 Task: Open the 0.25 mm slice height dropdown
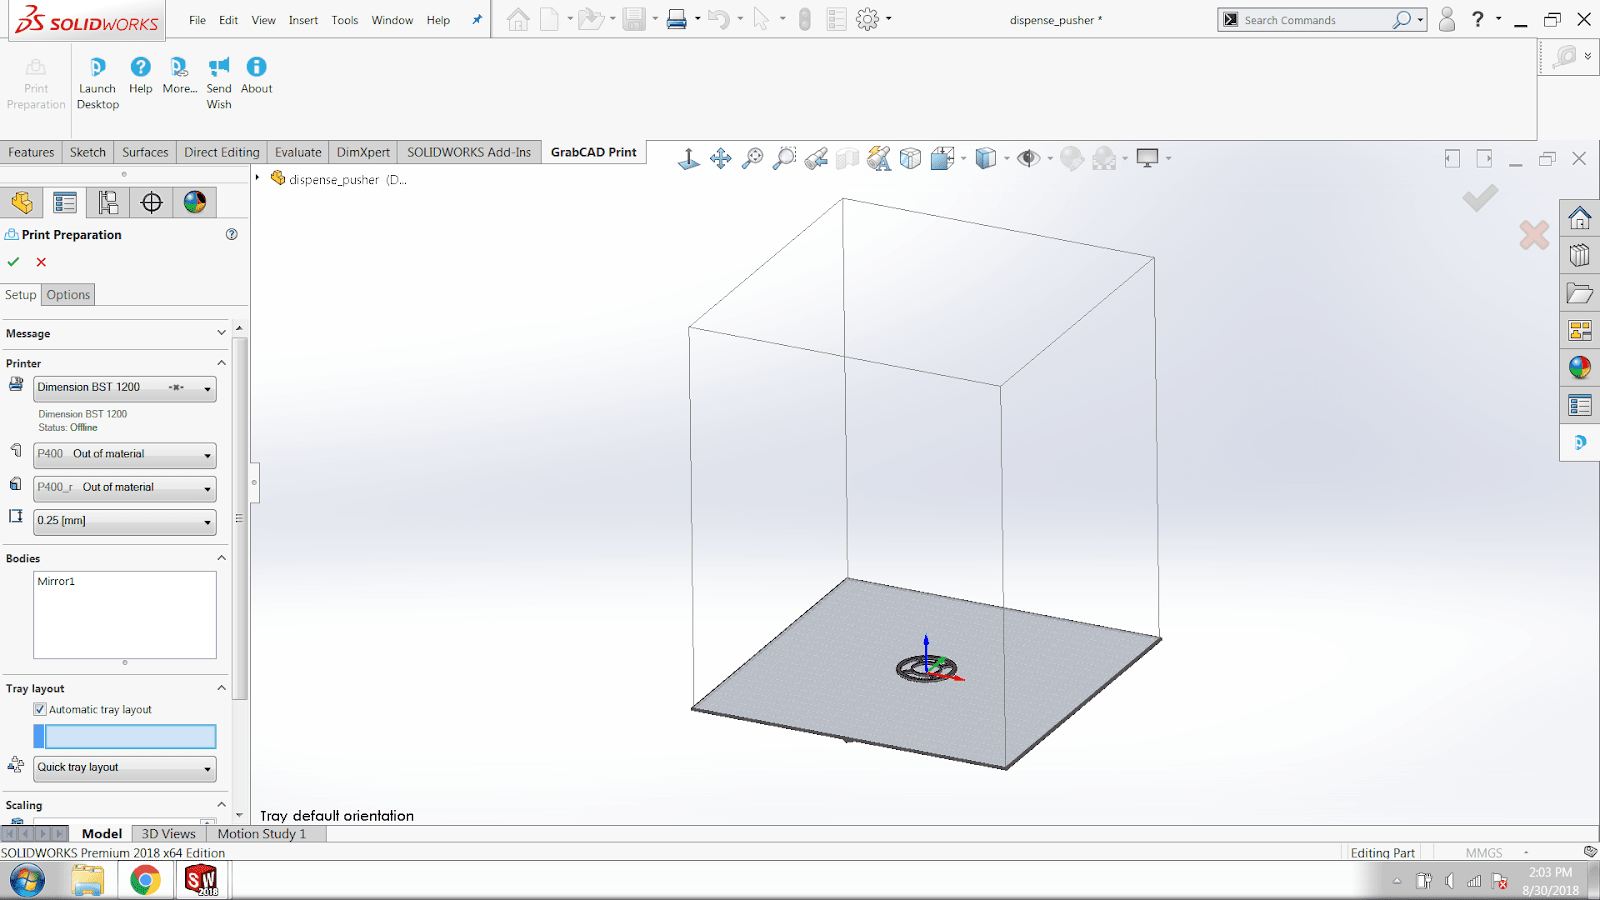click(207, 522)
